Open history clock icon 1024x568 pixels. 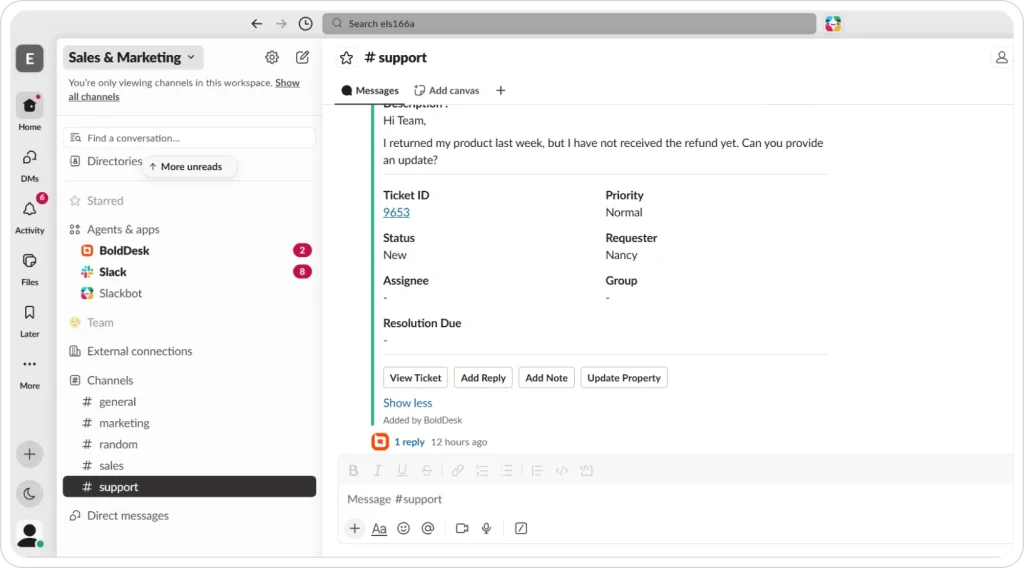pyautogui.click(x=306, y=24)
